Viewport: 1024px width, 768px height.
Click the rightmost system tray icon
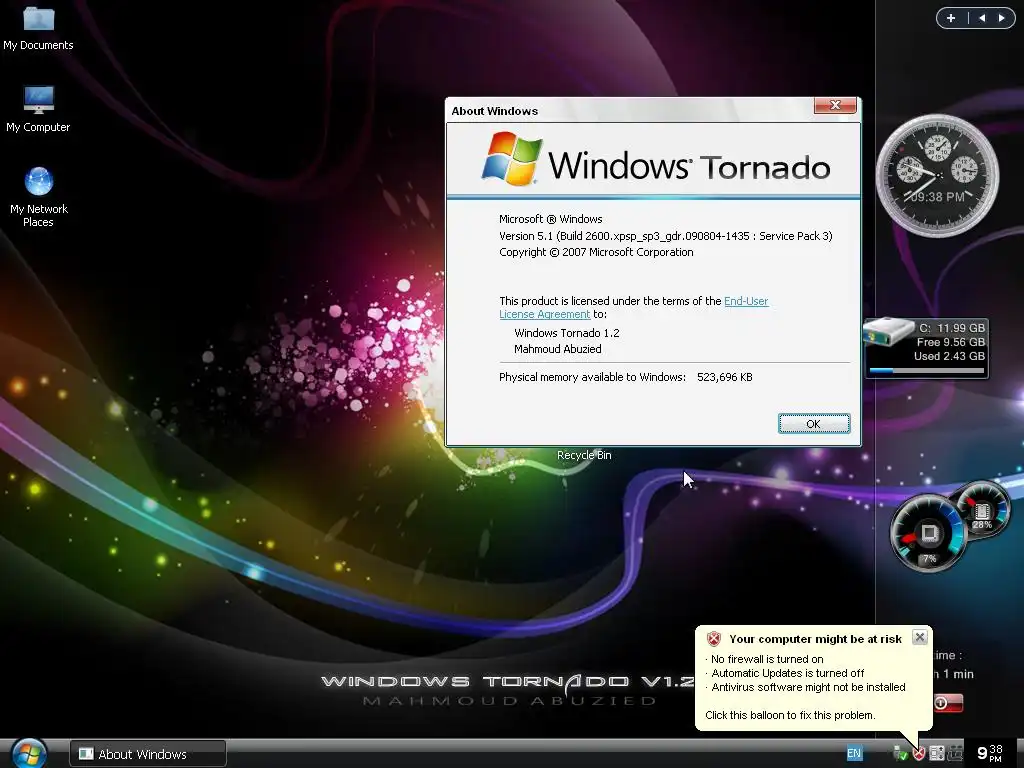tap(955, 753)
